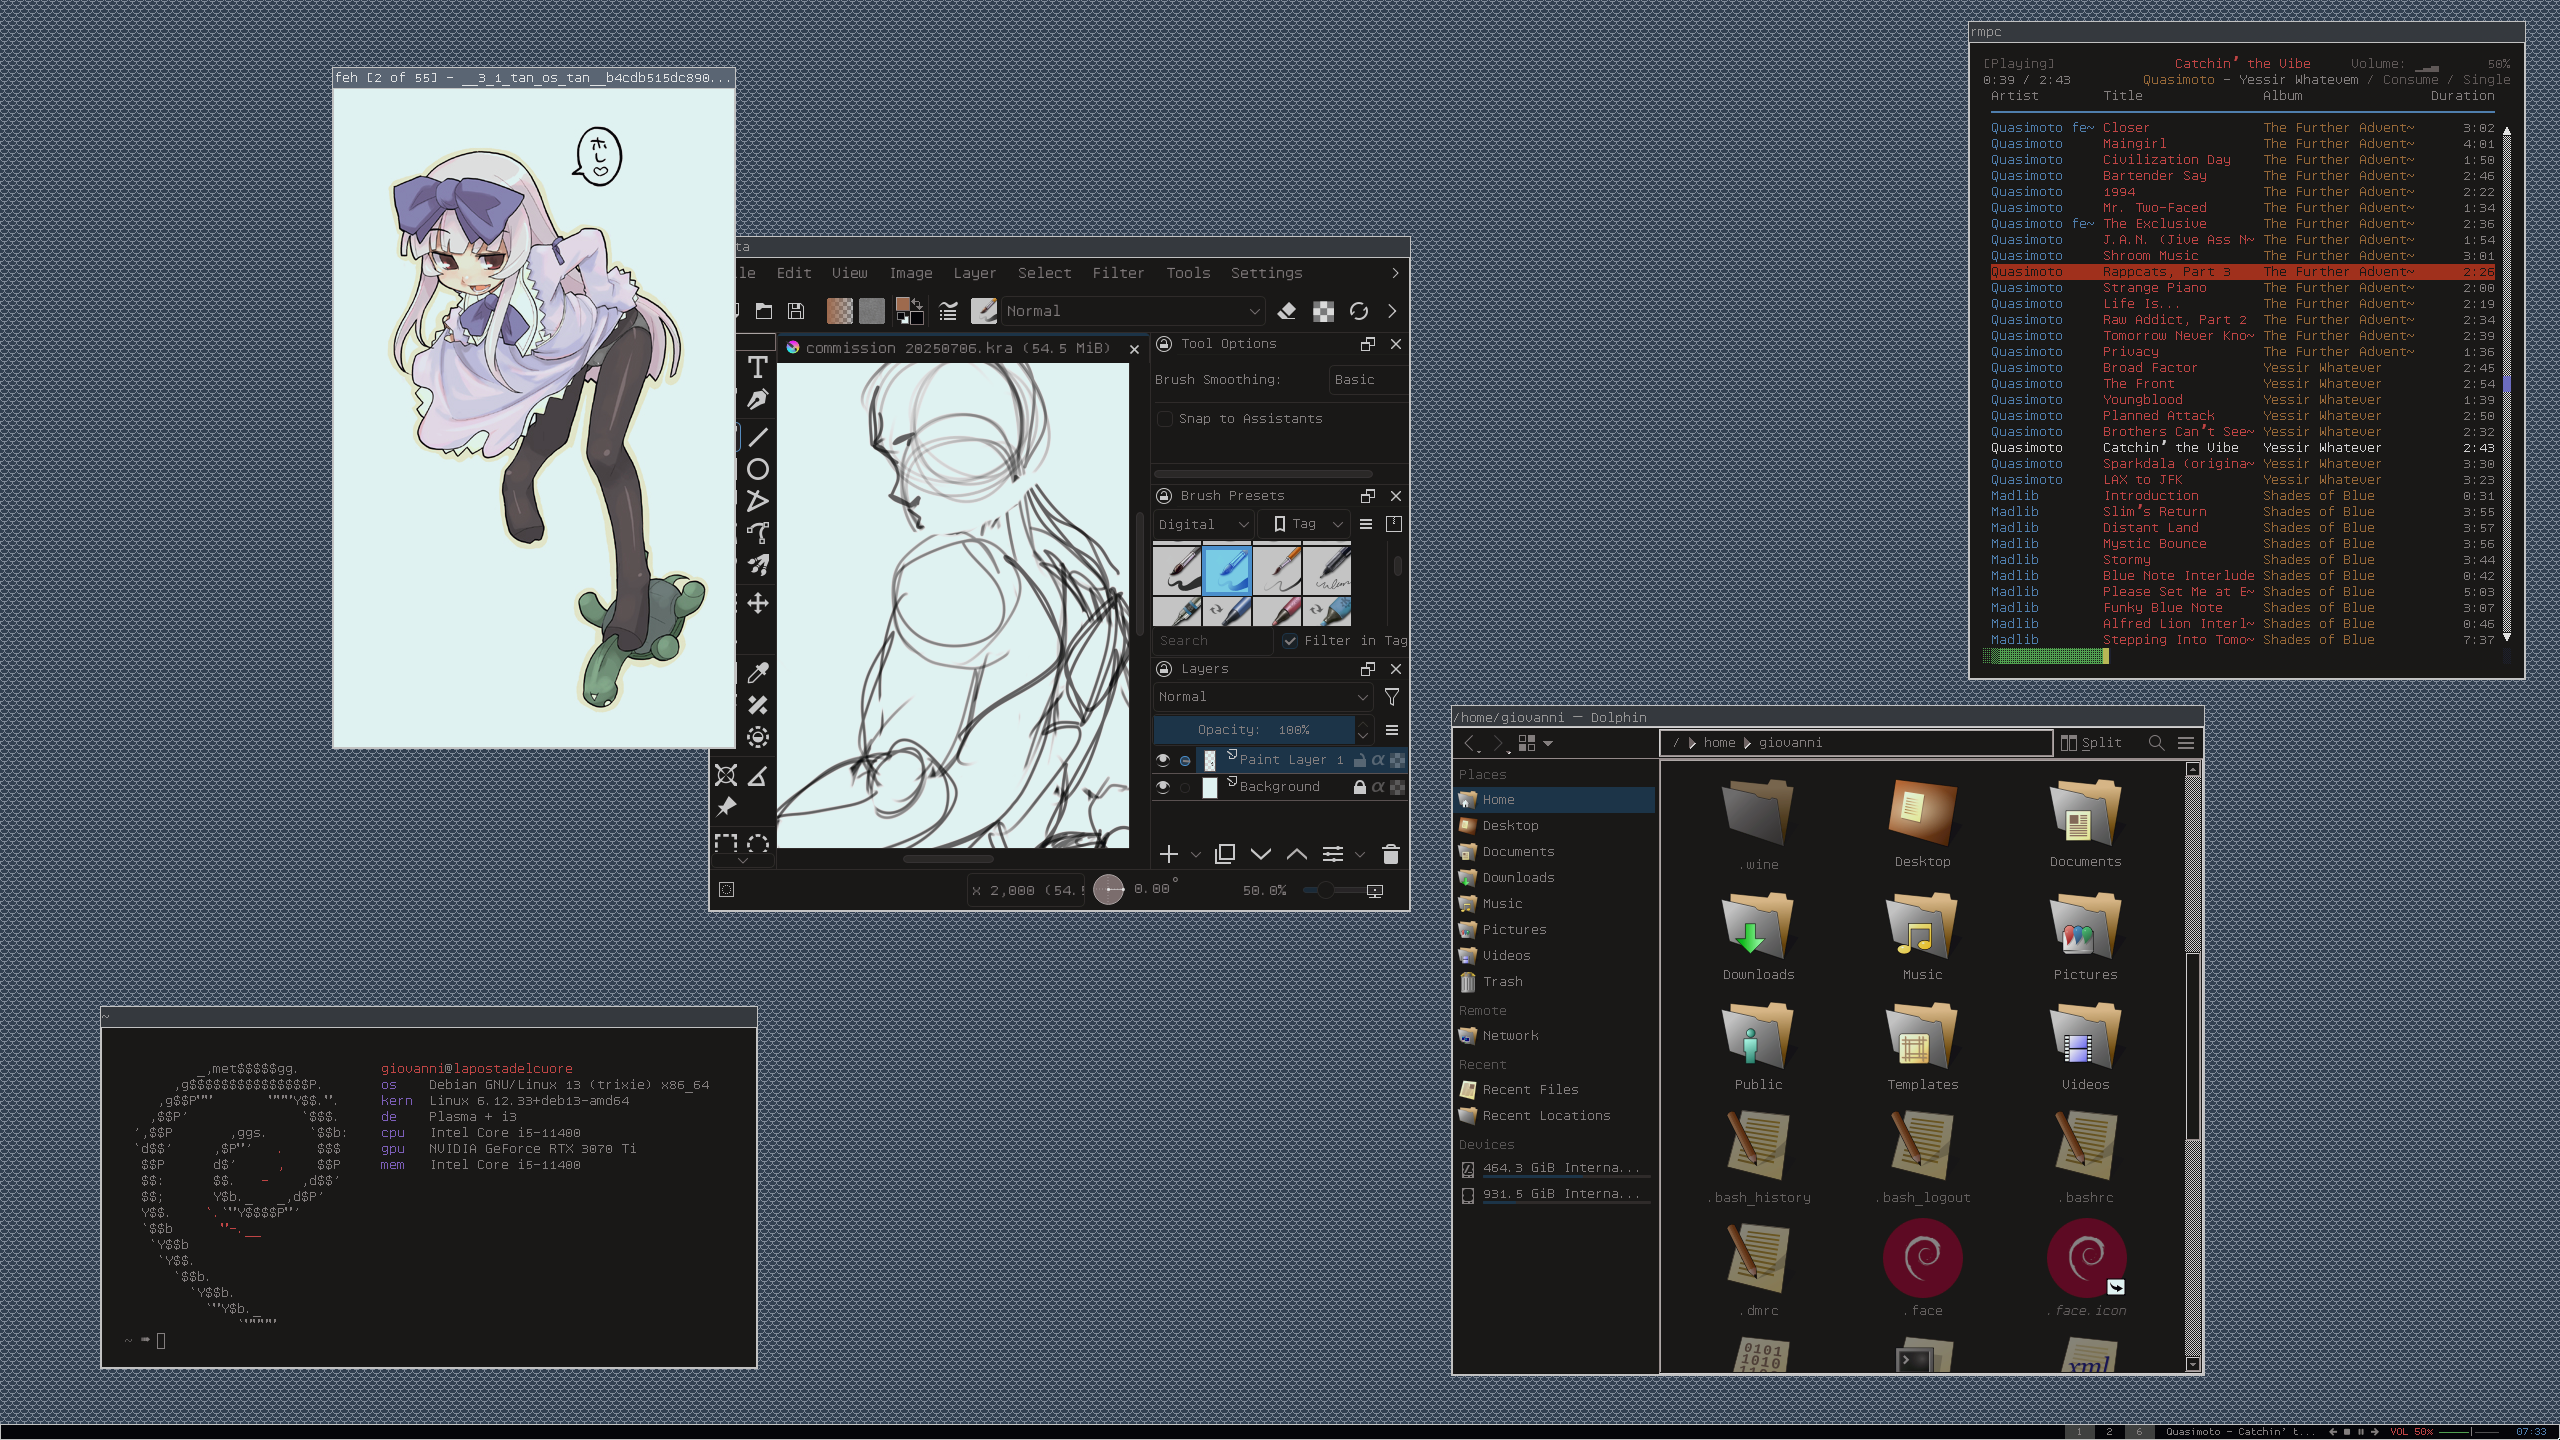Click the Split button in Dolphin
Image resolution: width=2560 pixels, height=1440 pixels.
(x=2091, y=743)
